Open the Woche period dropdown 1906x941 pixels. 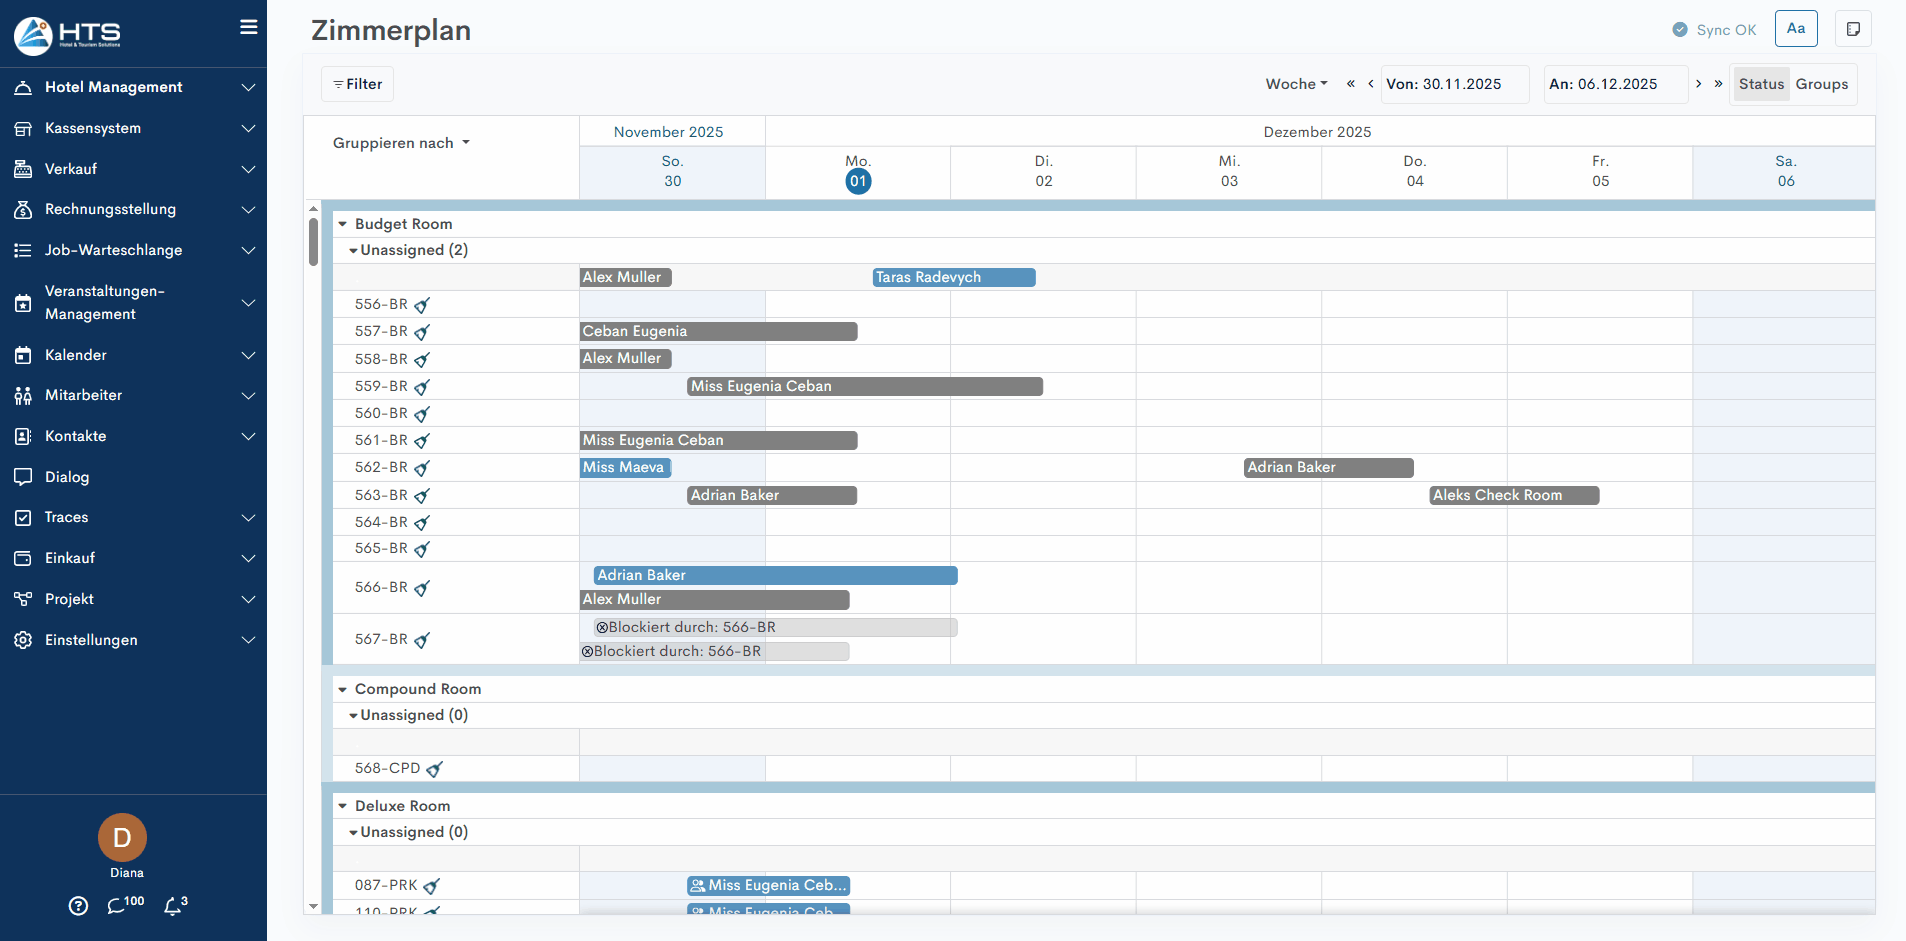(x=1296, y=84)
